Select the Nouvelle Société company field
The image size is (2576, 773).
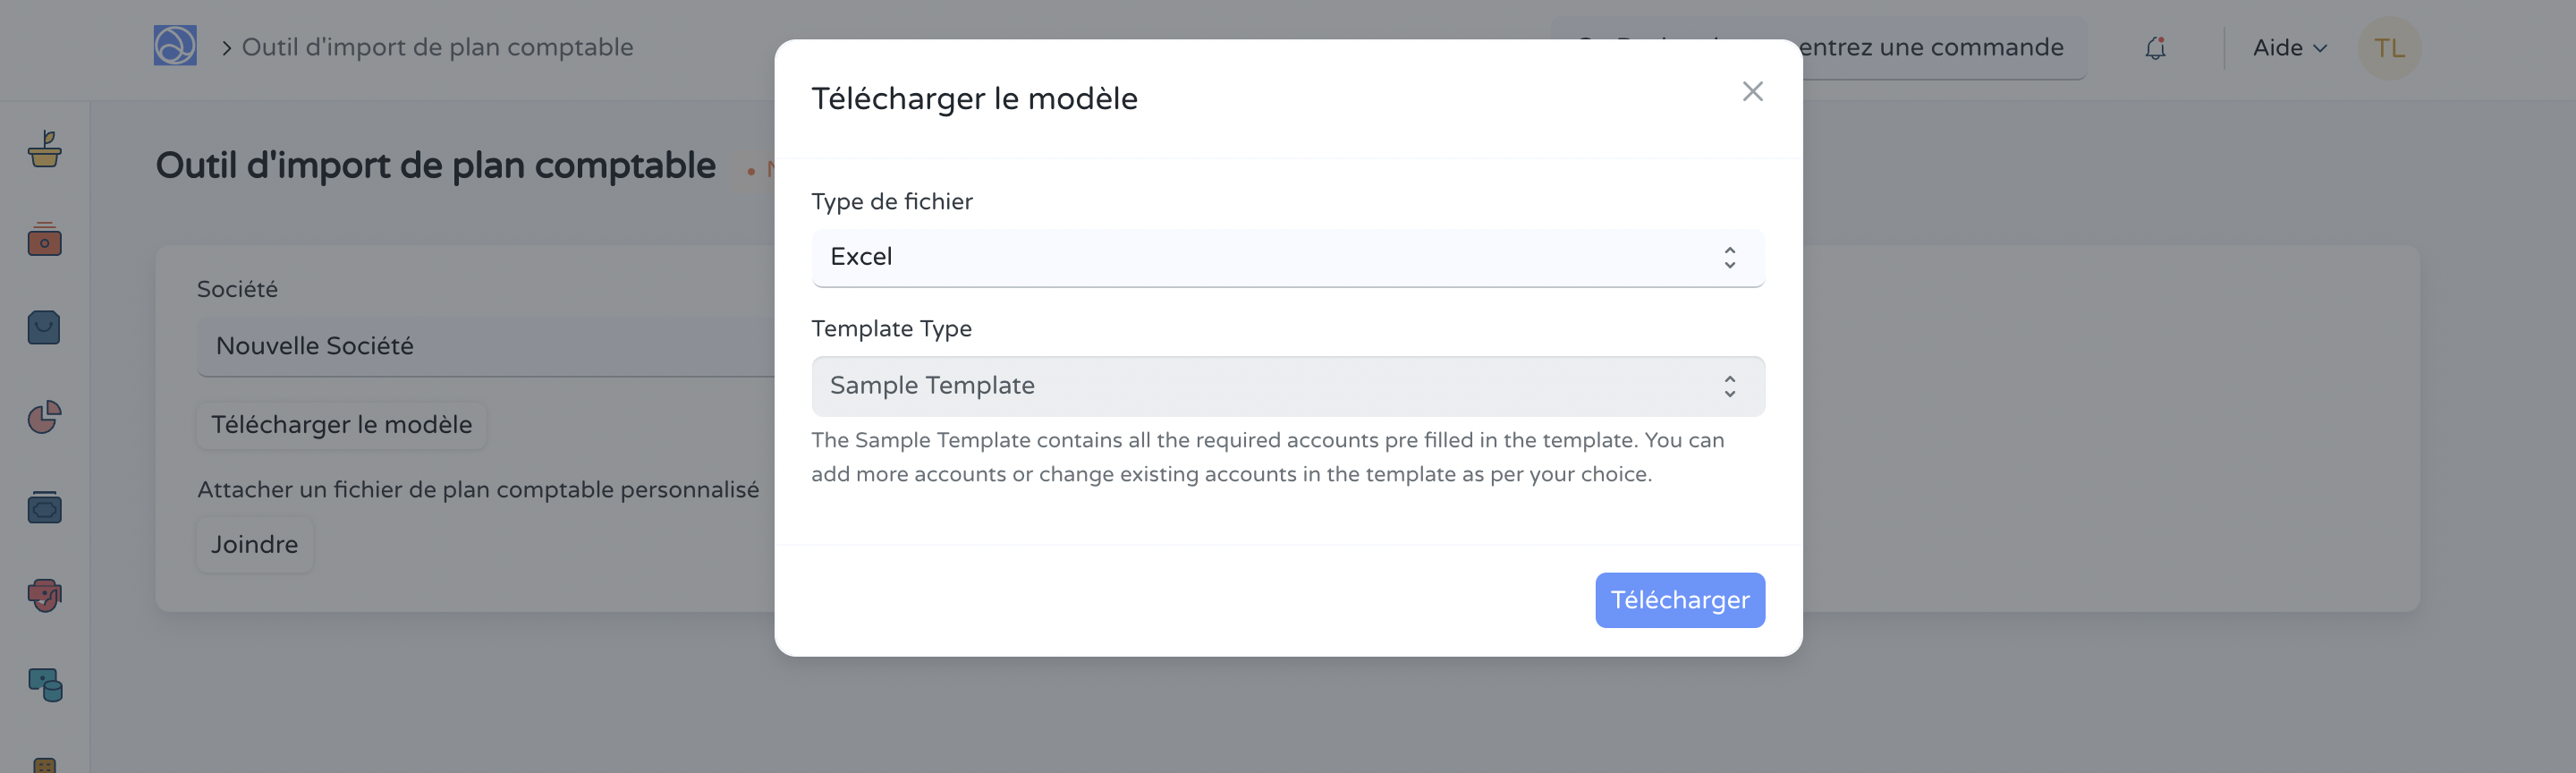coord(486,347)
